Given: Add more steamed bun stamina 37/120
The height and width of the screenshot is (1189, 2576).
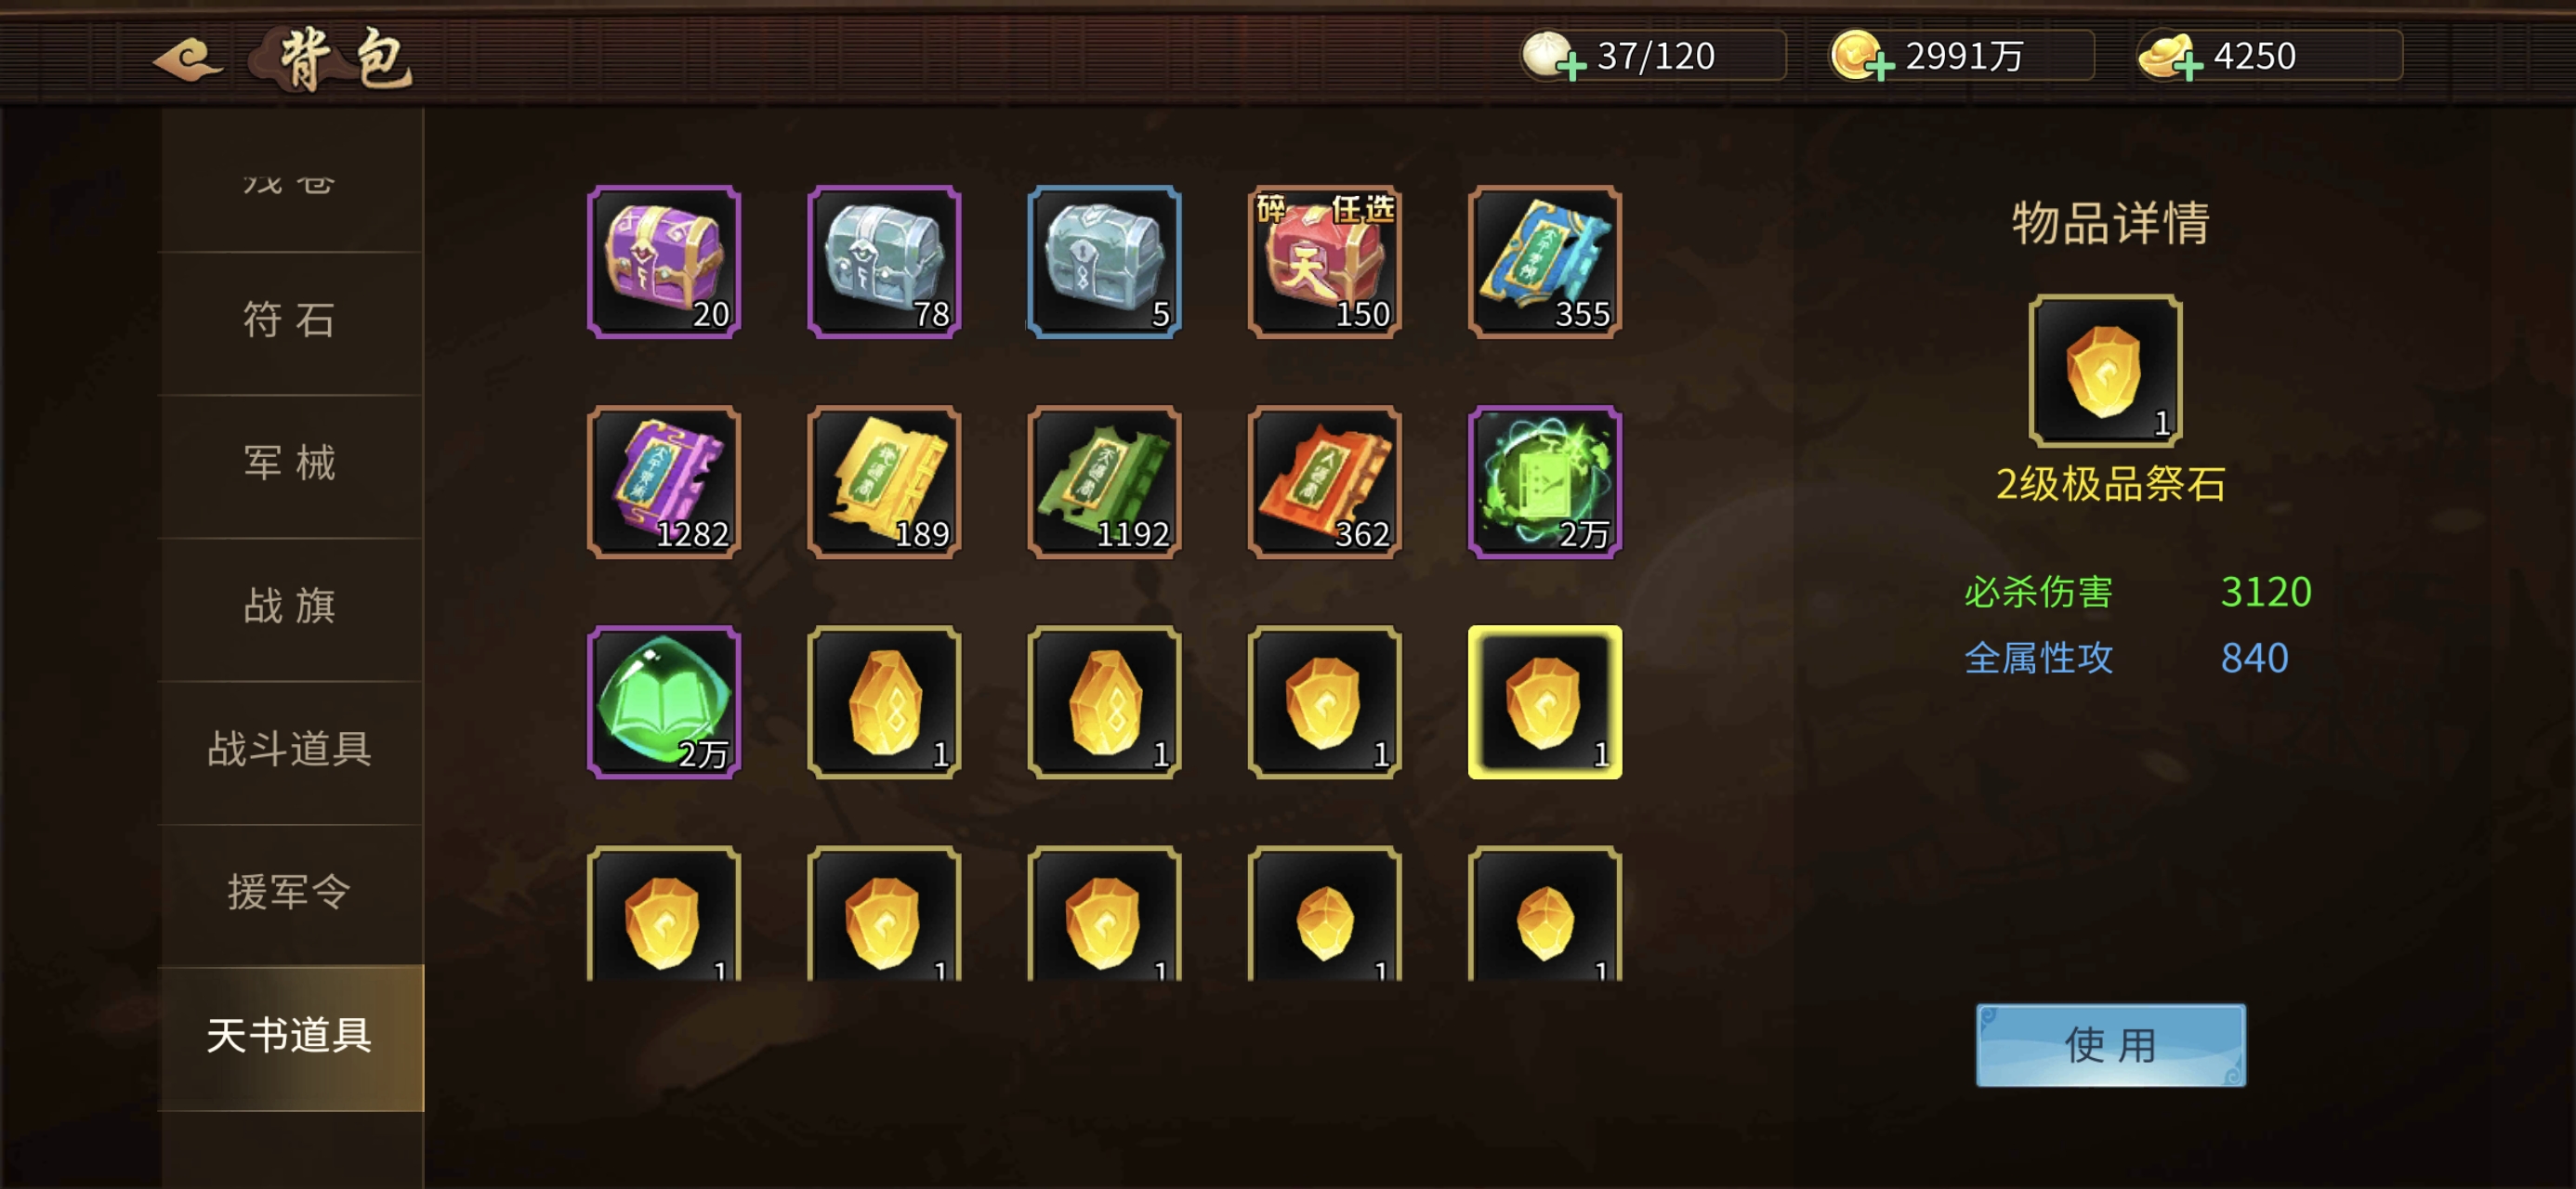Looking at the screenshot, I should coord(1572,67).
